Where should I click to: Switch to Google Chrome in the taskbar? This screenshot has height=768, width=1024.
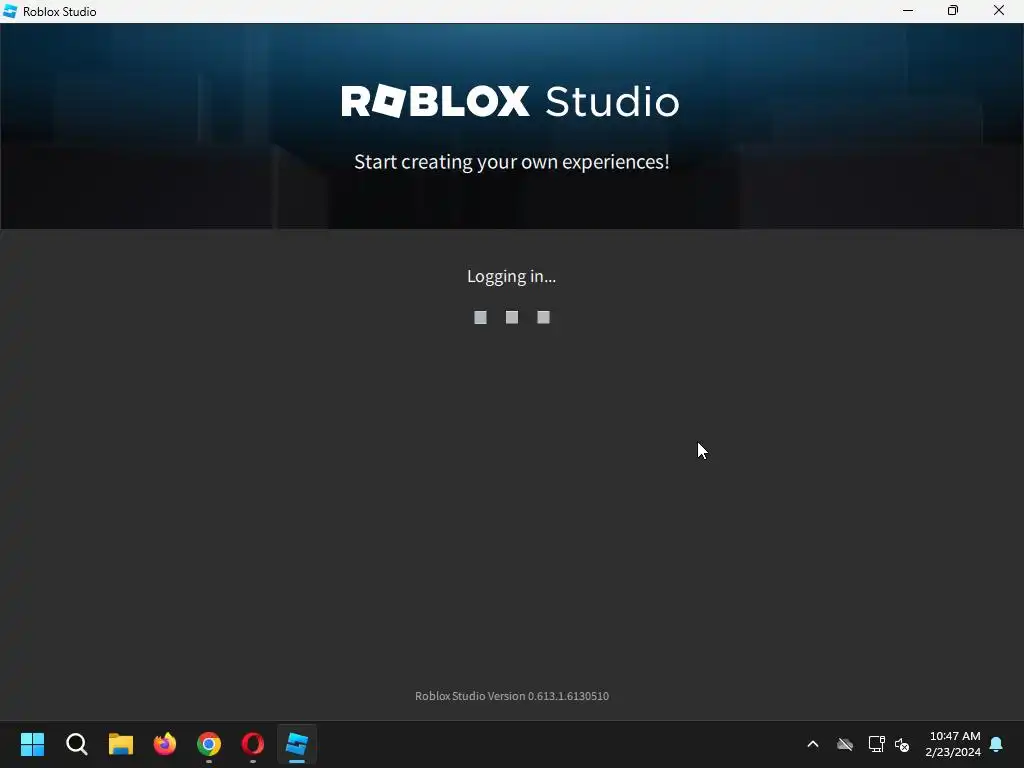tap(209, 744)
